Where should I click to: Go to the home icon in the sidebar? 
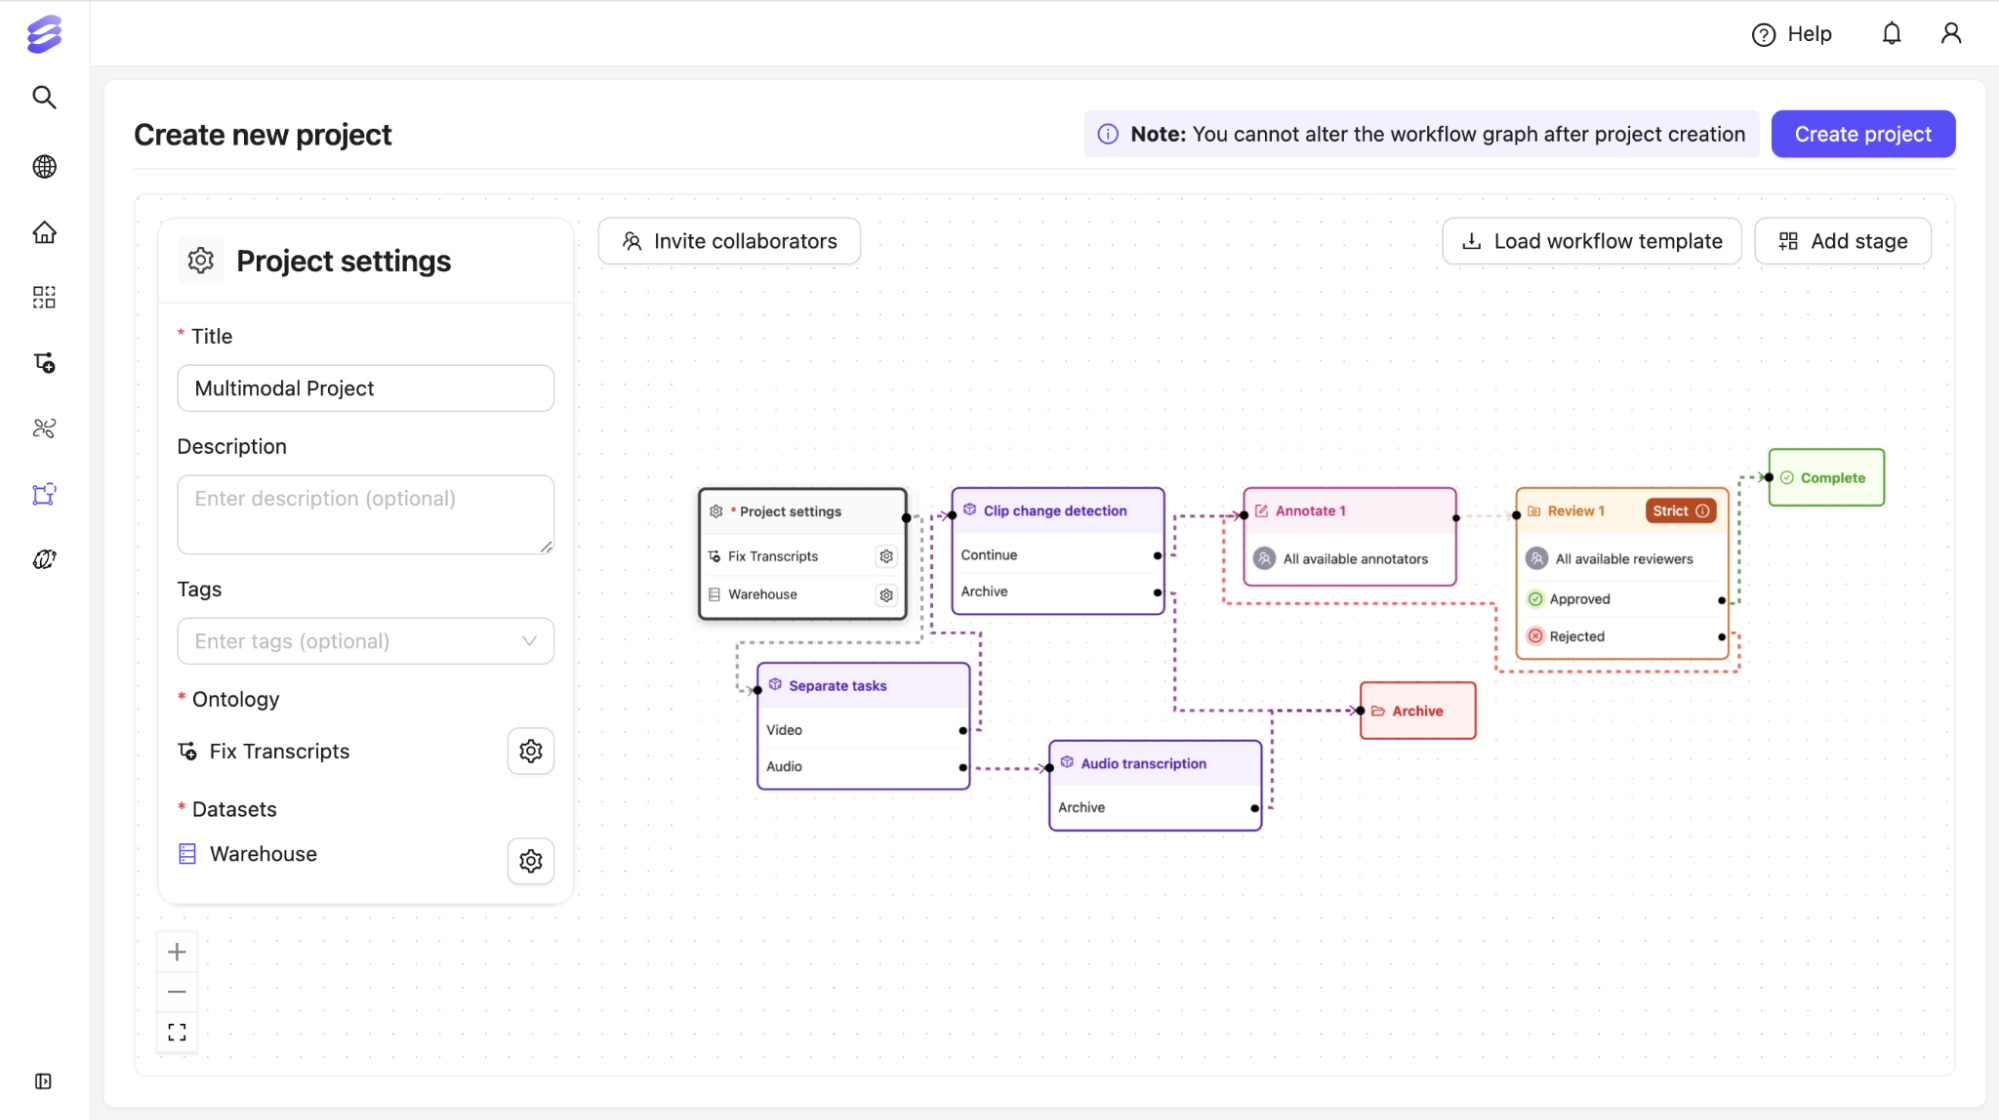coord(44,232)
